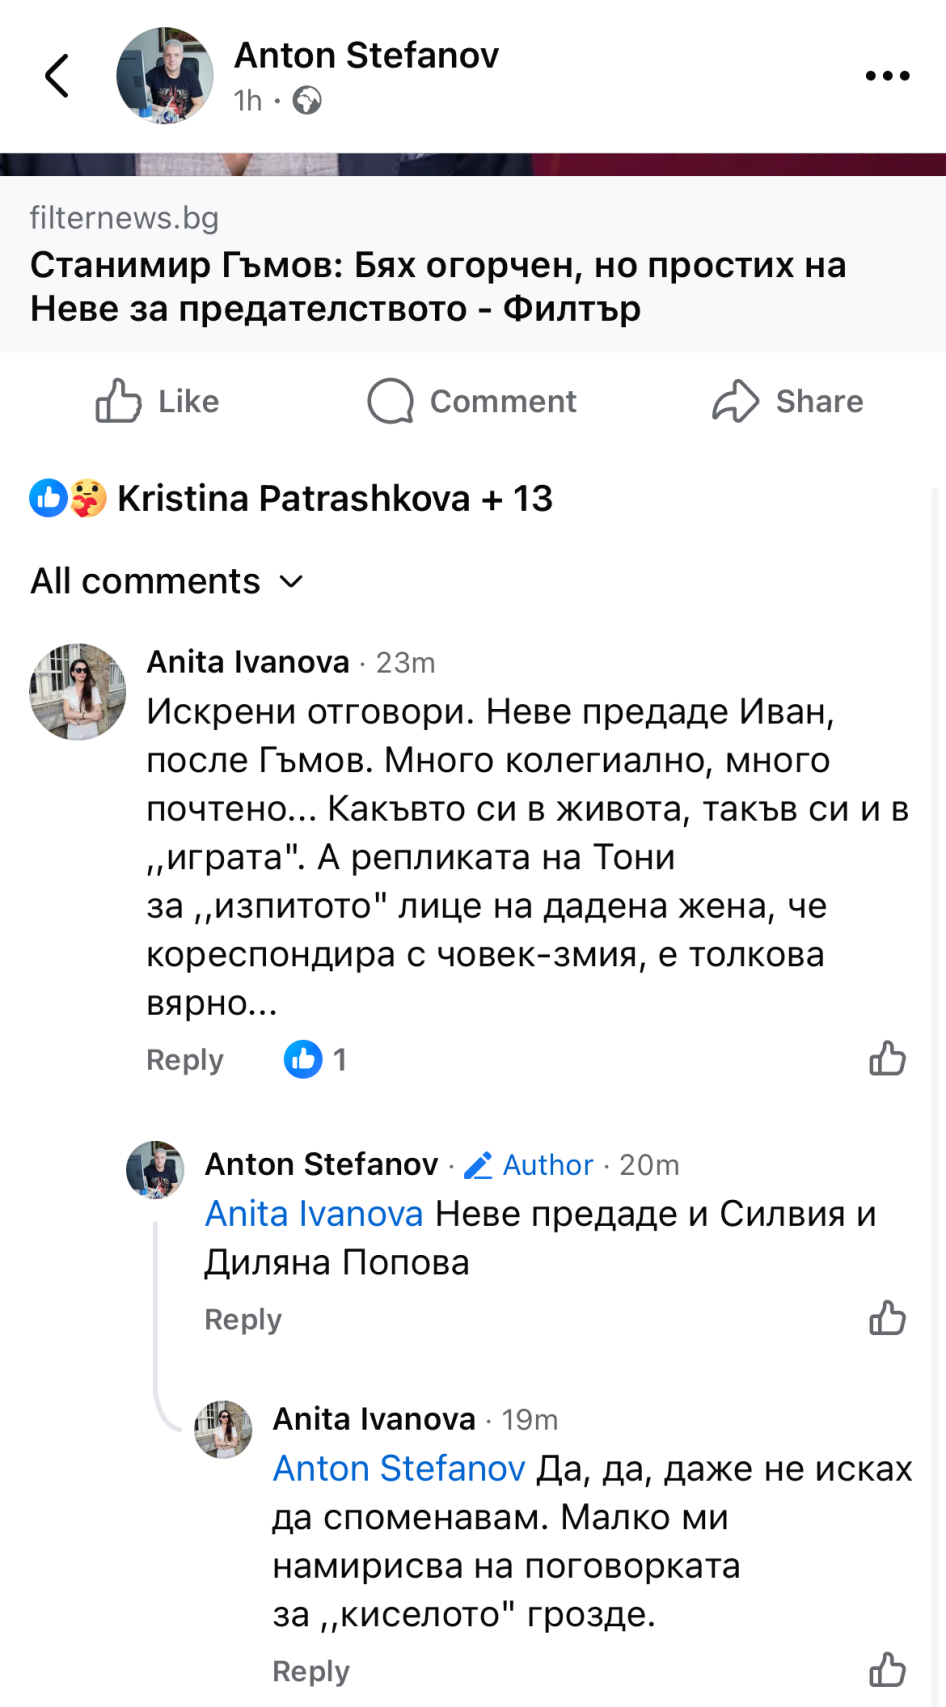This screenshot has height=1707, width=946.
Task: Reply to Anton Stefanov's 20m comment
Action: tap(243, 1320)
